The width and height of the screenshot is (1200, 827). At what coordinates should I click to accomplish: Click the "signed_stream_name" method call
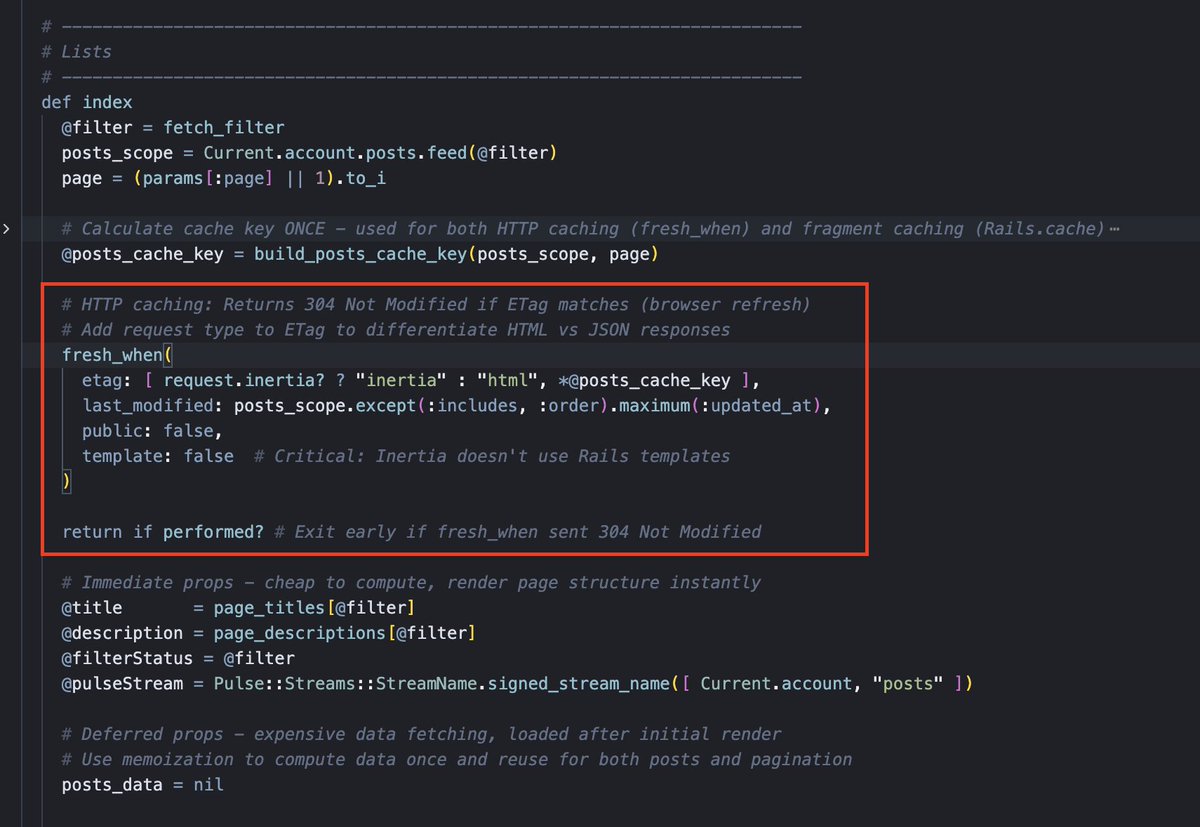coord(578,684)
